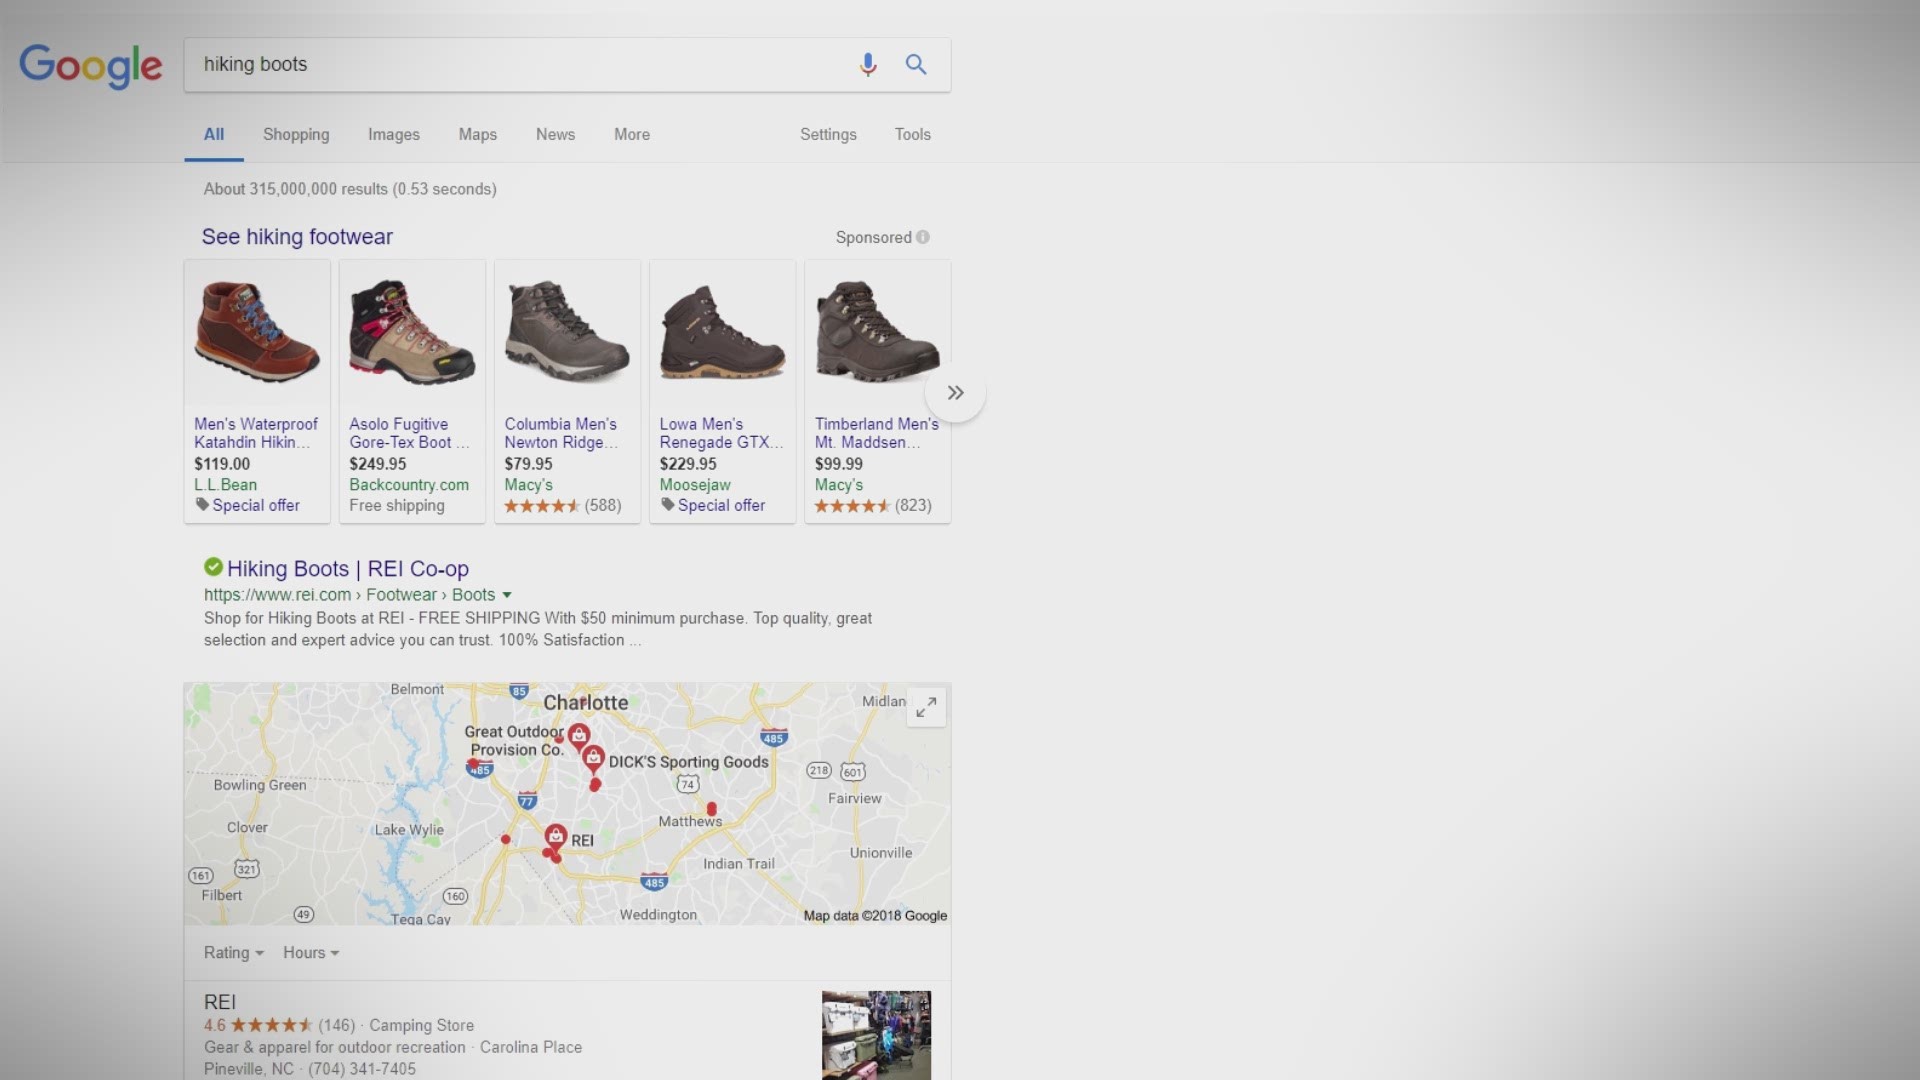Click the REI pin on the map
This screenshot has height=1080, width=1920.
556,836
